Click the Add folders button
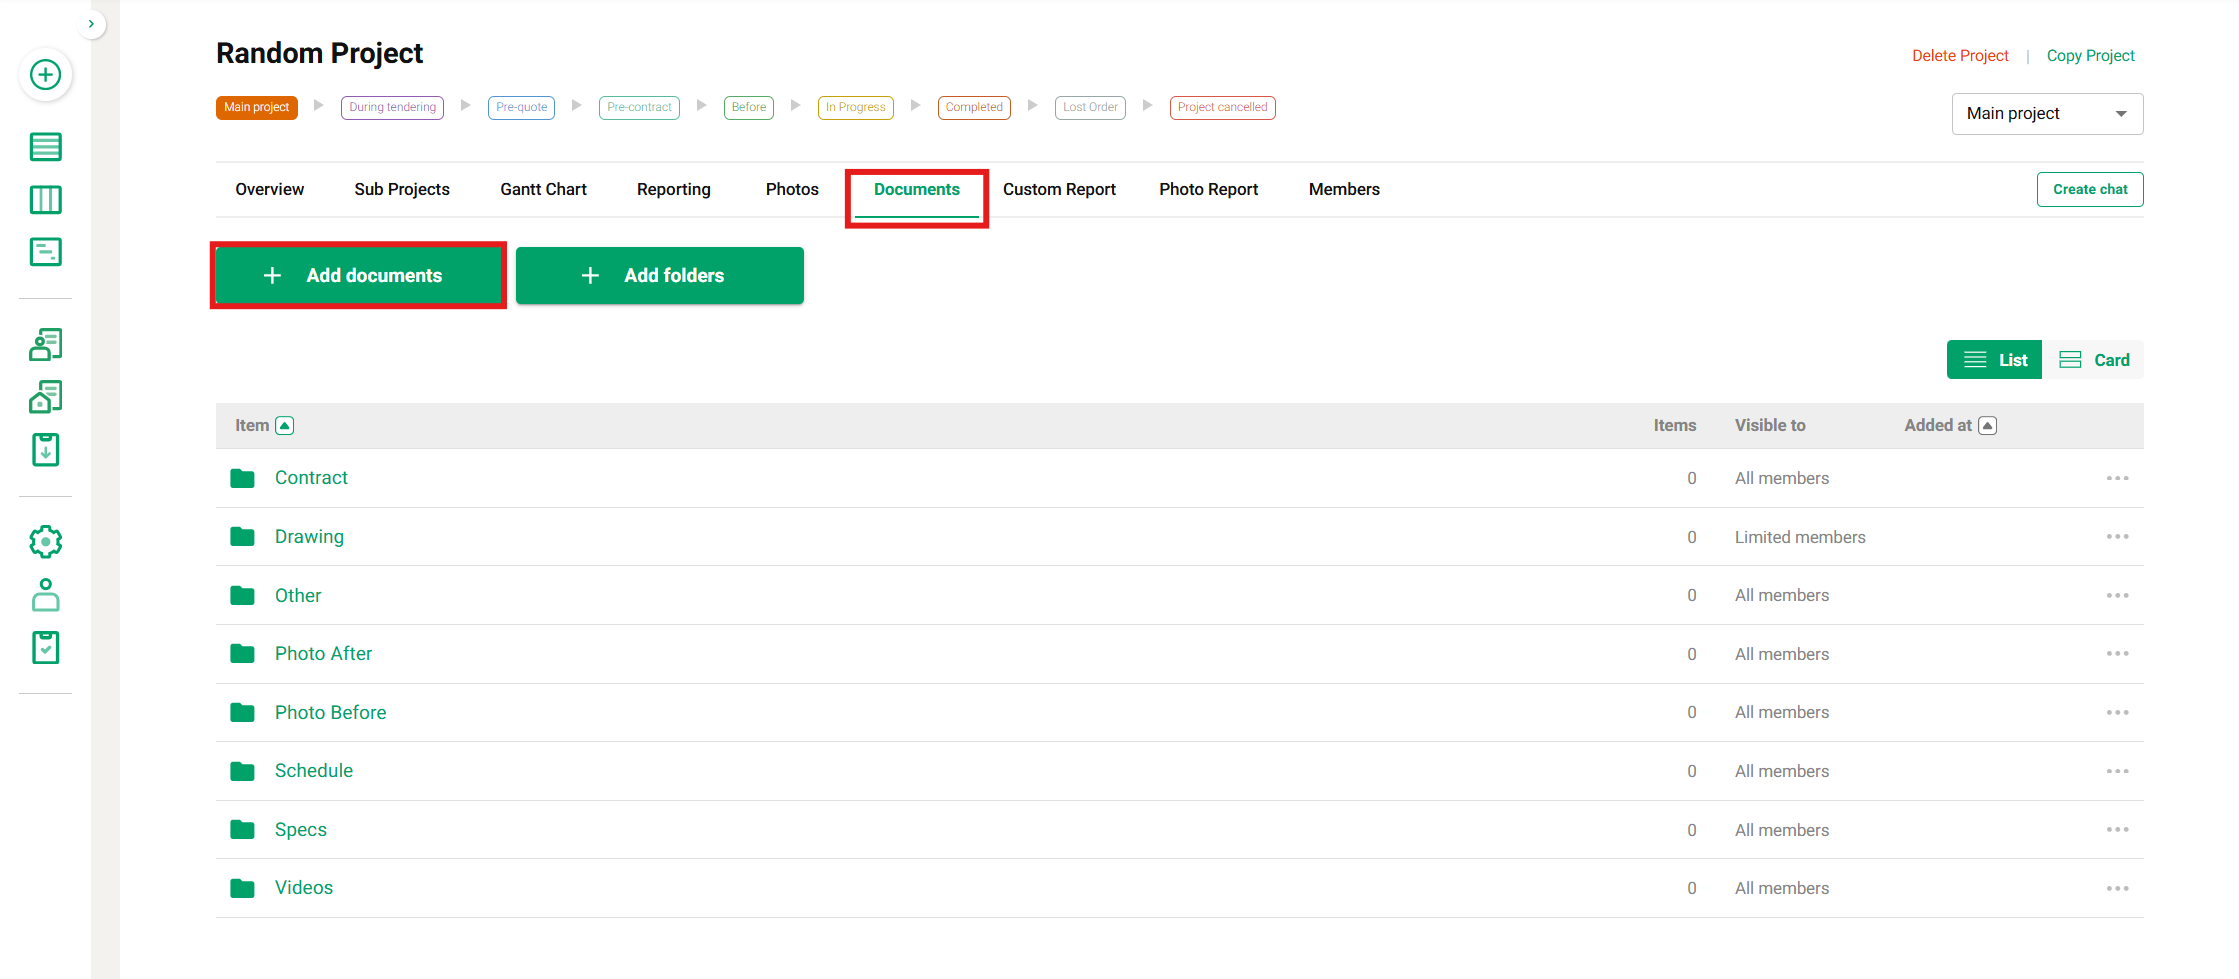Image resolution: width=2239 pixels, height=979 pixels. point(659,275)
